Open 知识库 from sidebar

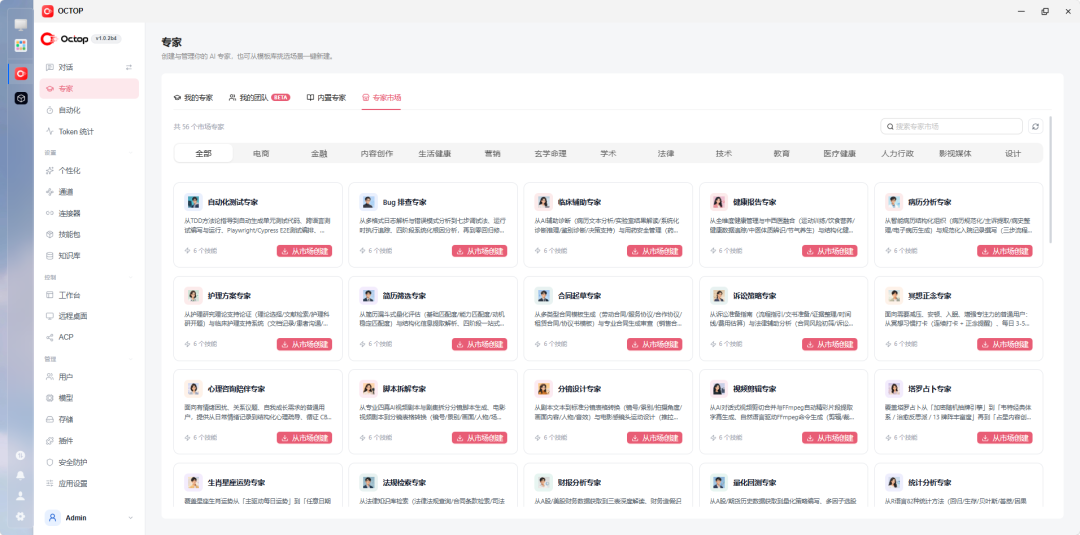89,256
